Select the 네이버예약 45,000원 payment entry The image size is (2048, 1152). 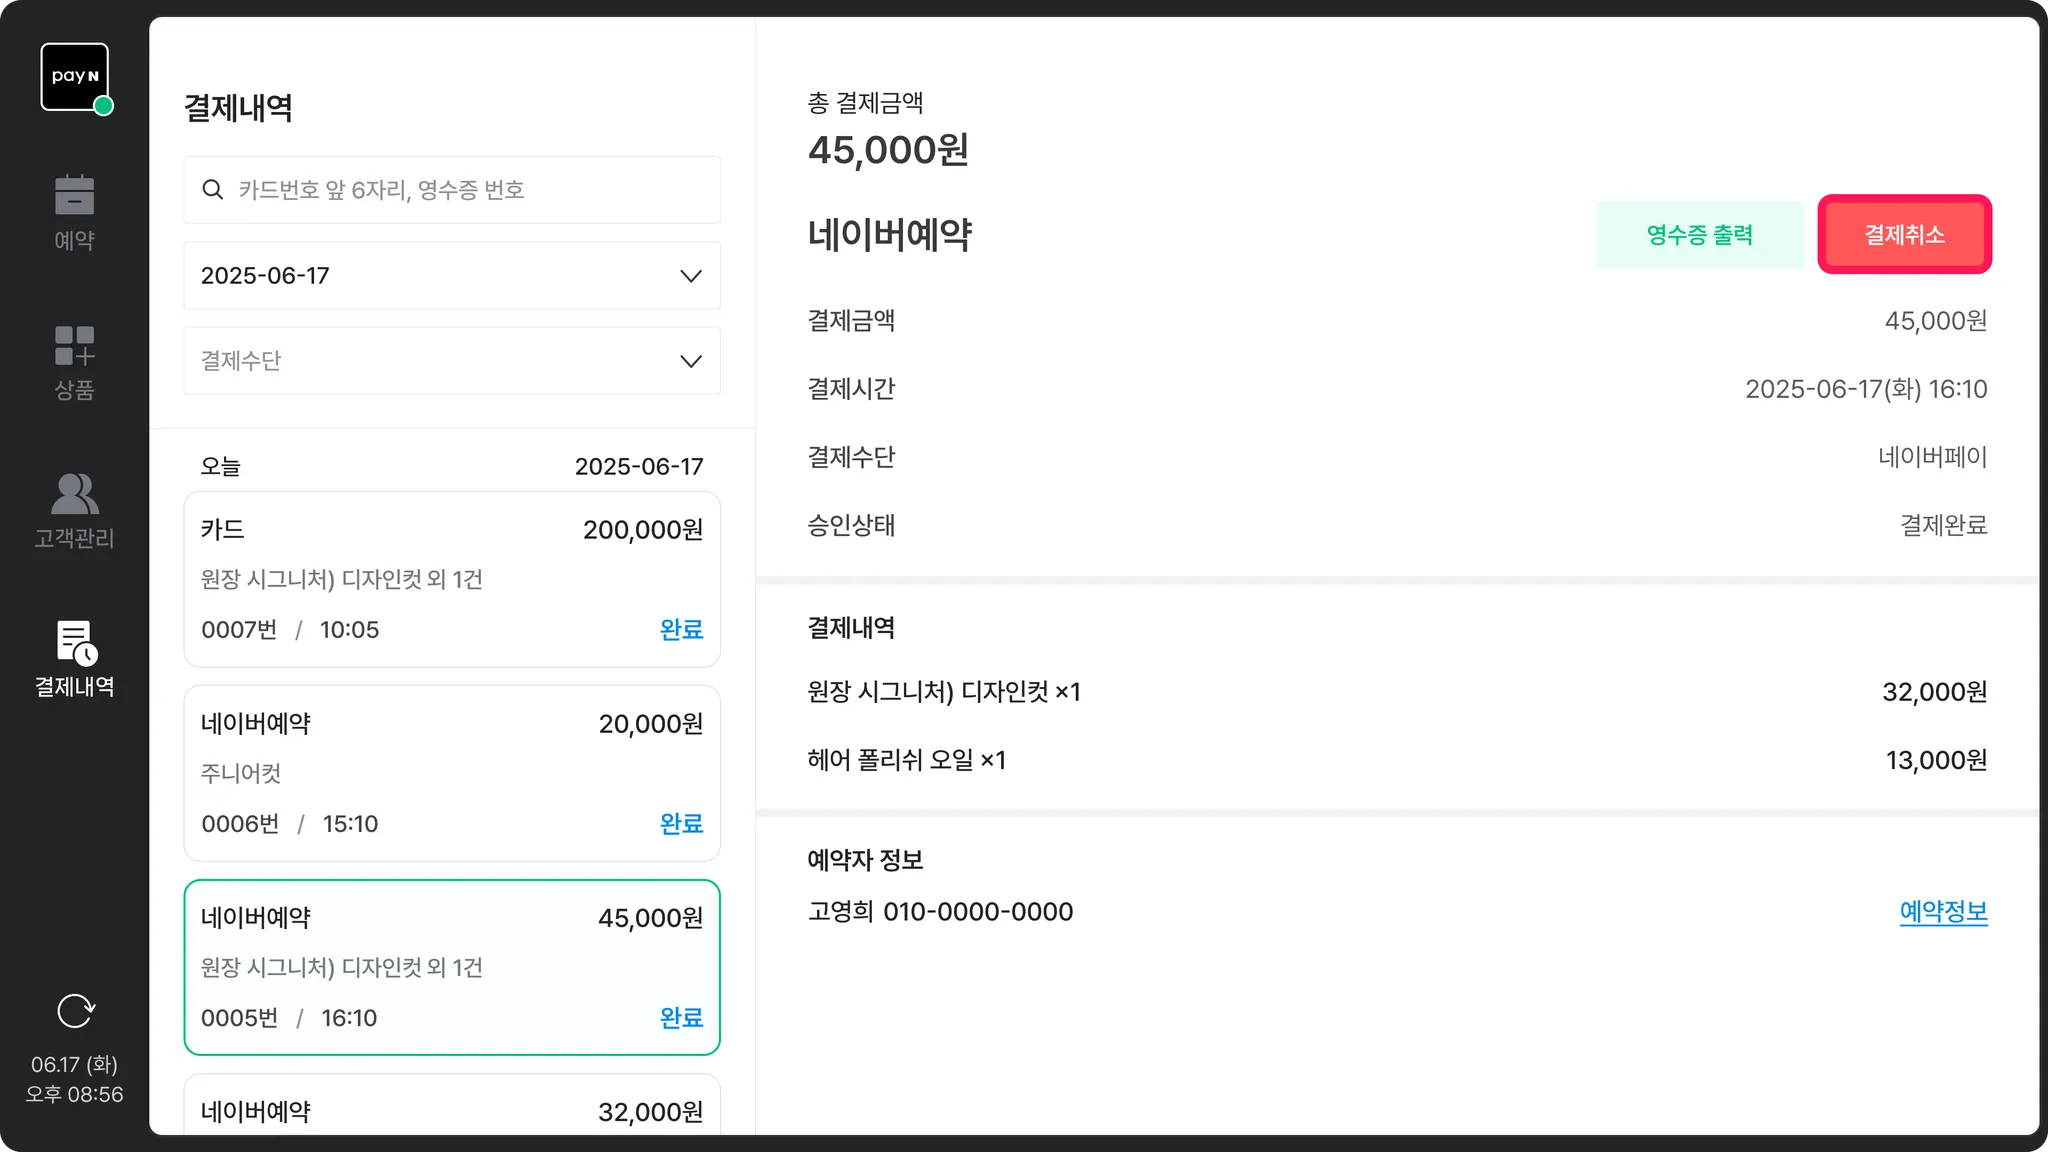(x=451, y=967)
